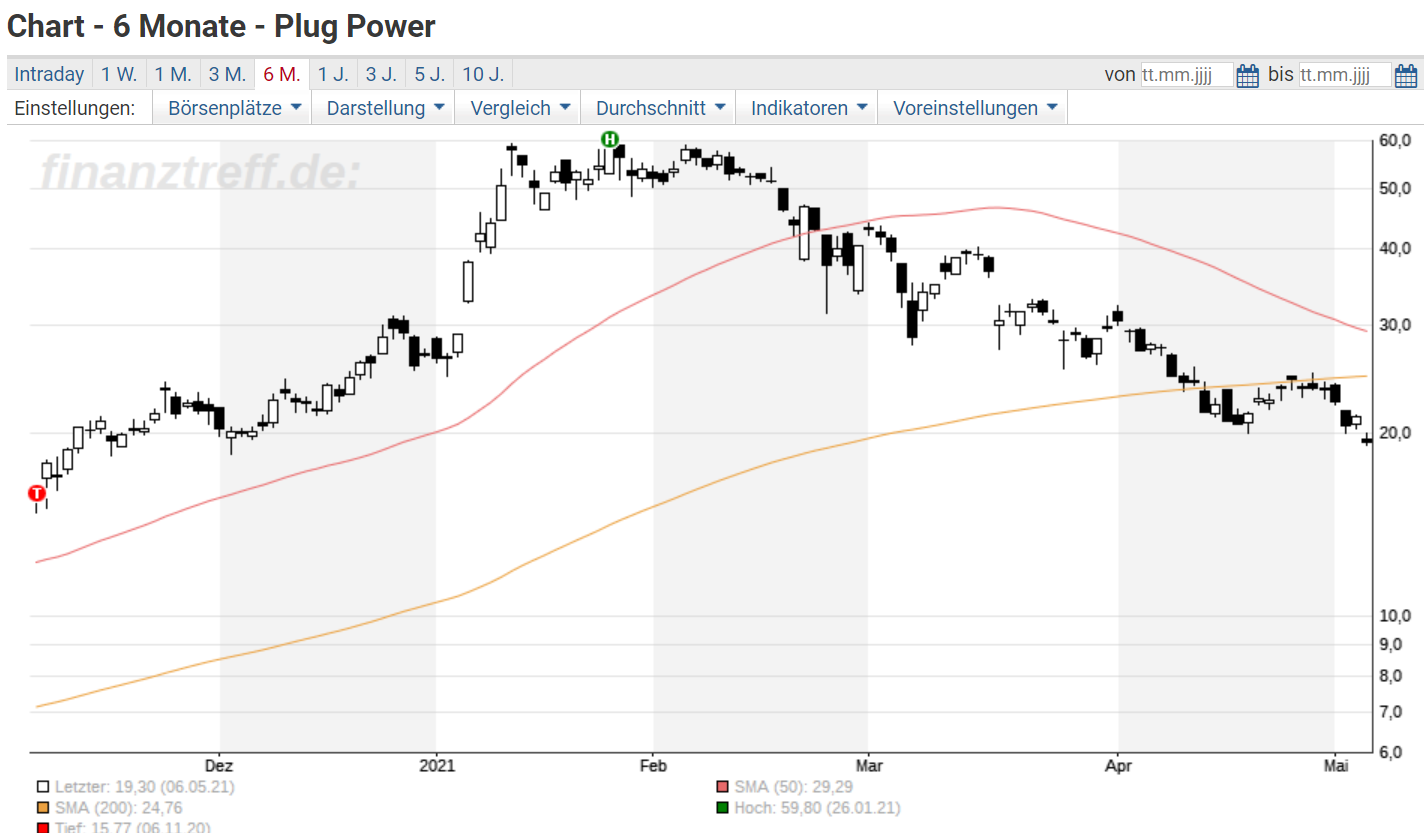Viewport: 1424px width, 833px height.
Task: Click the green Hoch legend swatch
Action: pyautogui.click(x=722, y=808)
